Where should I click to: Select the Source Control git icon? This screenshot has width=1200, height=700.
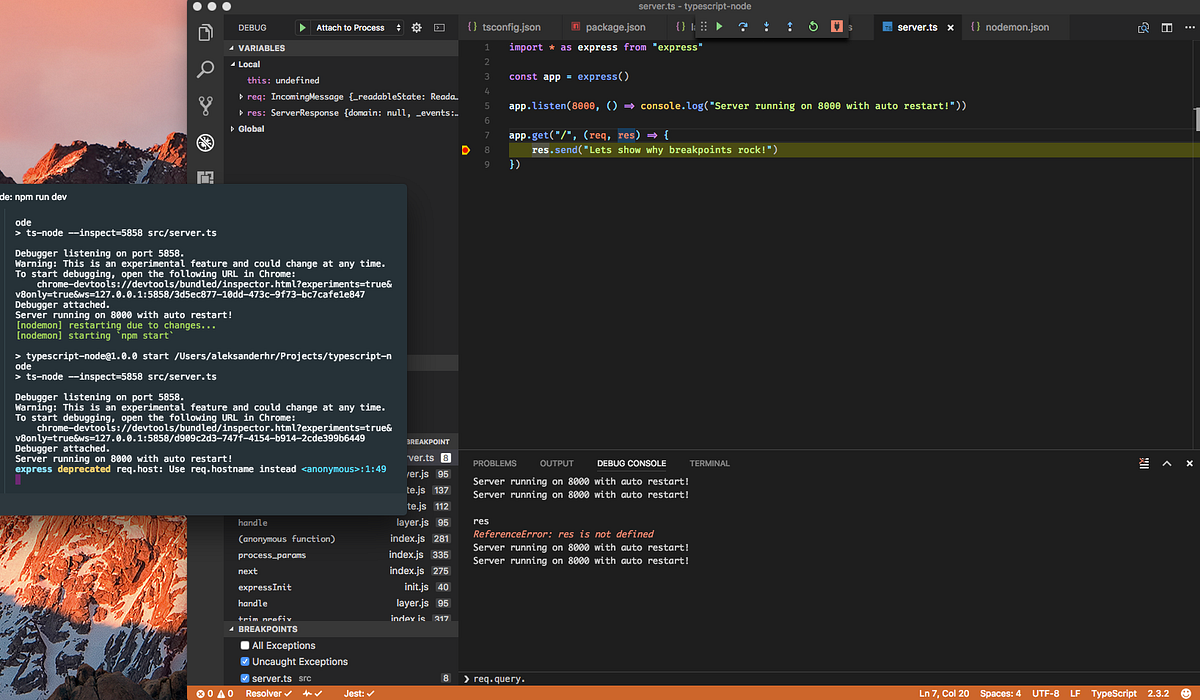[205, 104]
